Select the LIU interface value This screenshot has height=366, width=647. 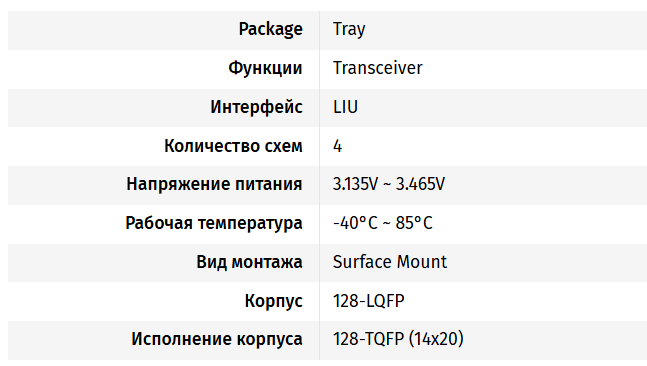pyautogui.click(x=345, y=107)
